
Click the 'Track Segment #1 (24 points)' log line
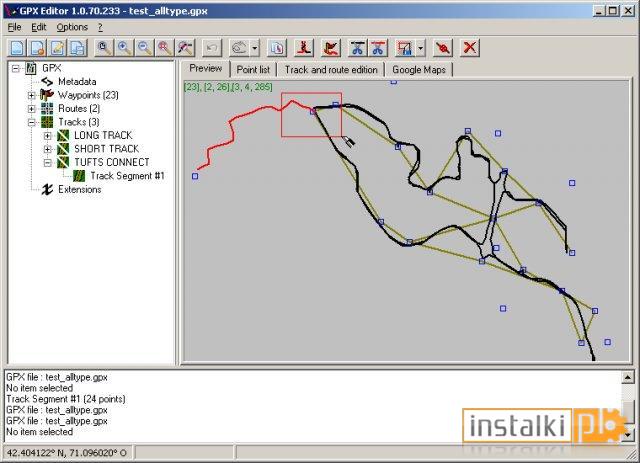coord(66,399)
